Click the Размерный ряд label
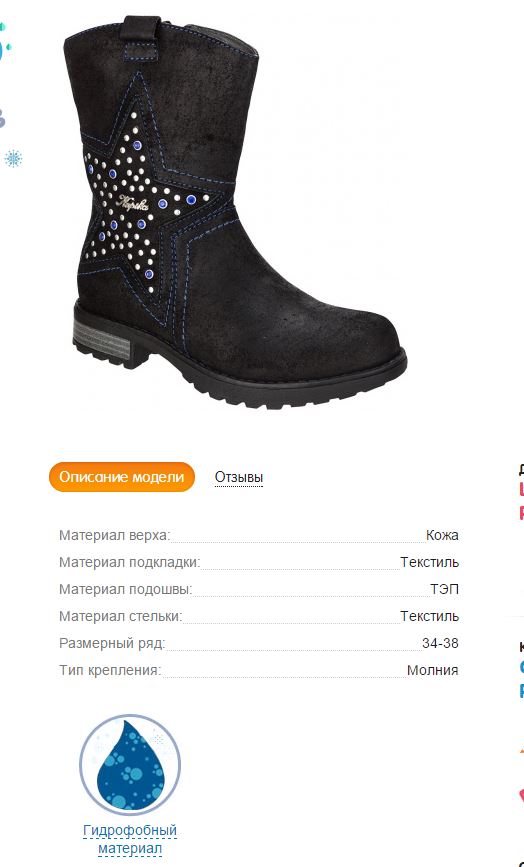The width and height of the screenshot is (524, 867). (112, 643)
